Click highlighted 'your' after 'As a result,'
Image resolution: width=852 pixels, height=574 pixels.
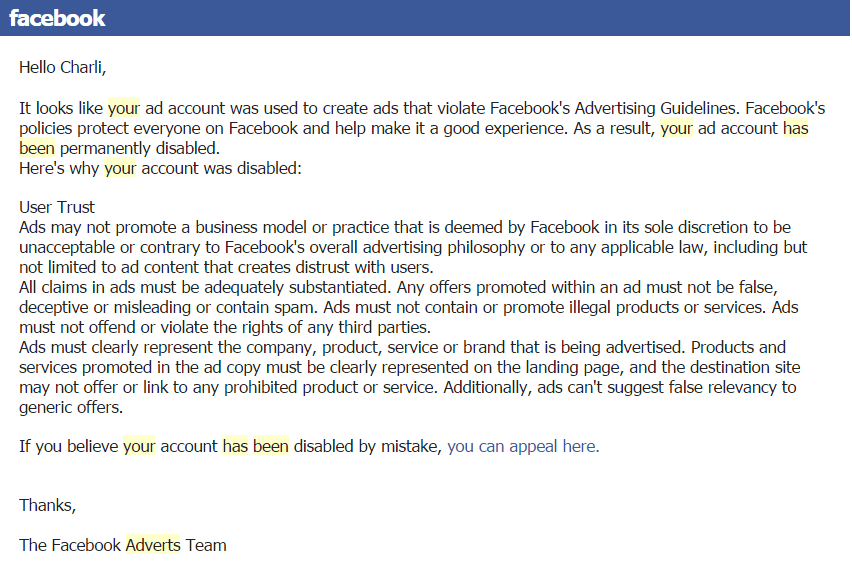point(676,128)
